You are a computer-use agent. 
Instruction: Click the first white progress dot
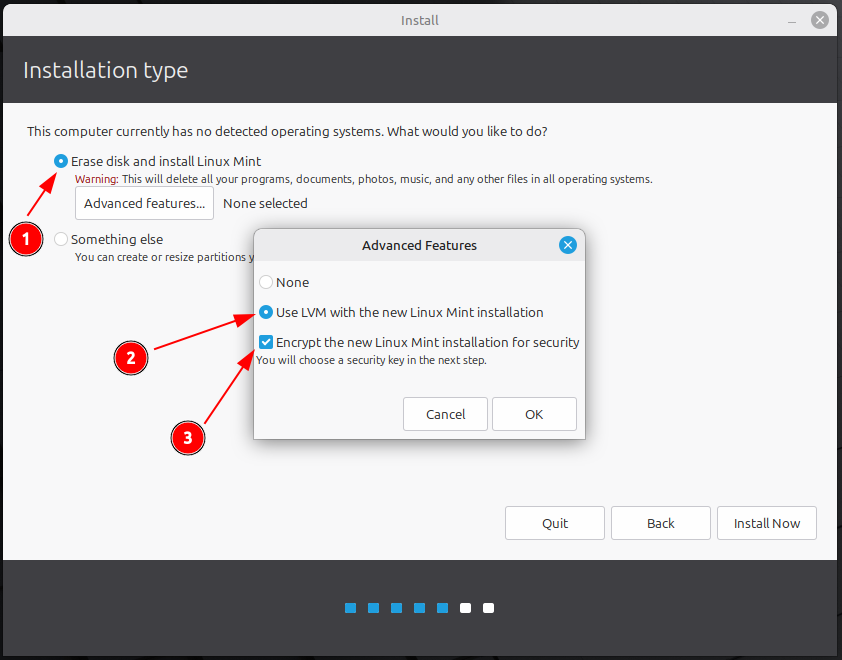tap(465, 608)
